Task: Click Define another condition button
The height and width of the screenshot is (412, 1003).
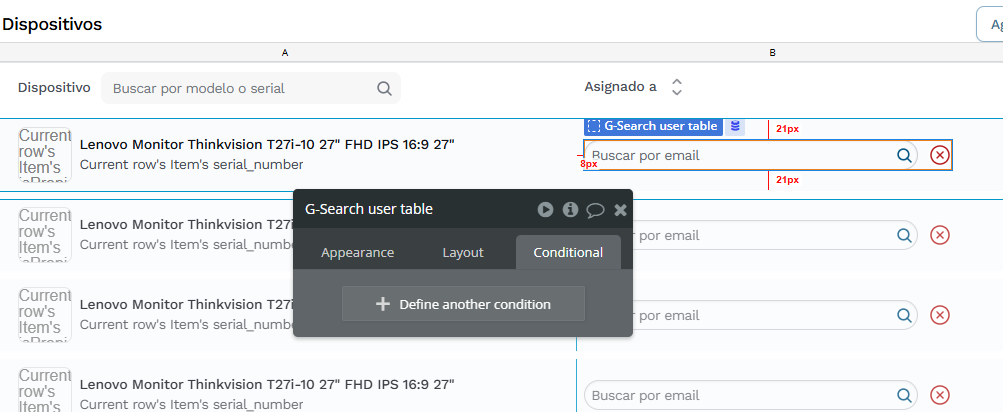Action: point(463,304)
